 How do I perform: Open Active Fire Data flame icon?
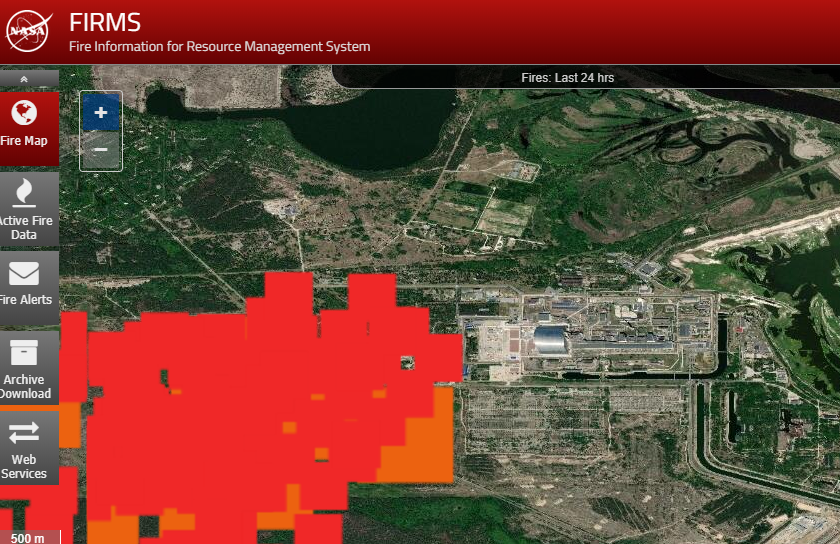(x=24, y=192)
